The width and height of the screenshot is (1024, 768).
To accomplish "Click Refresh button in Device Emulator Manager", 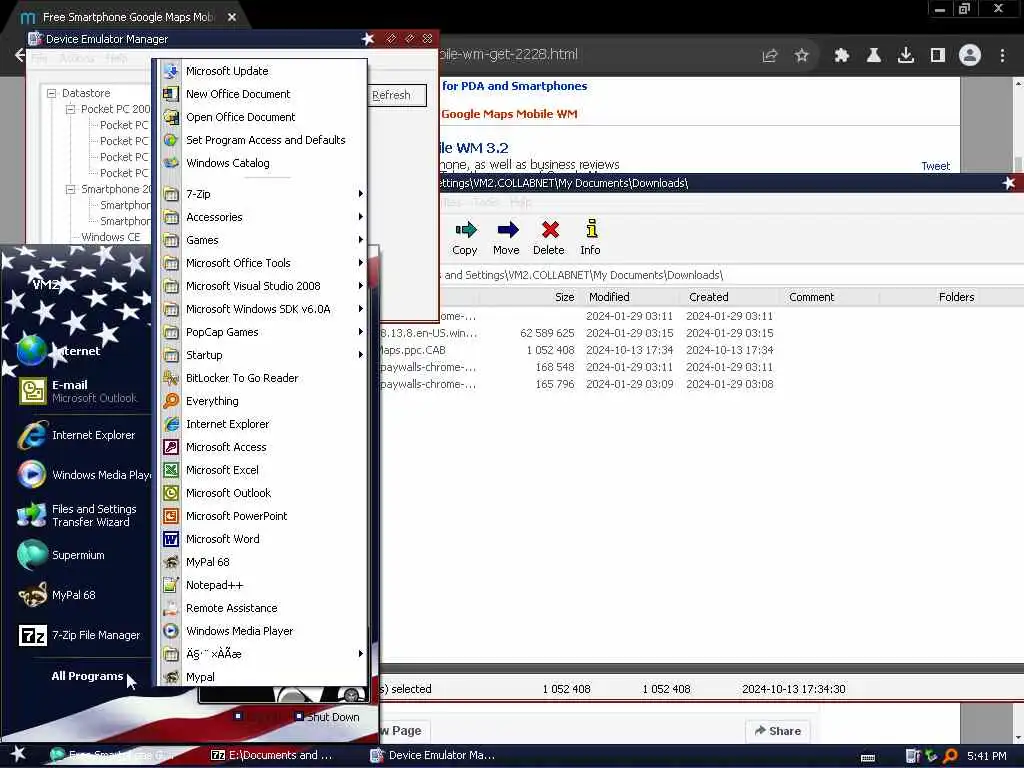I will (397, 95).
